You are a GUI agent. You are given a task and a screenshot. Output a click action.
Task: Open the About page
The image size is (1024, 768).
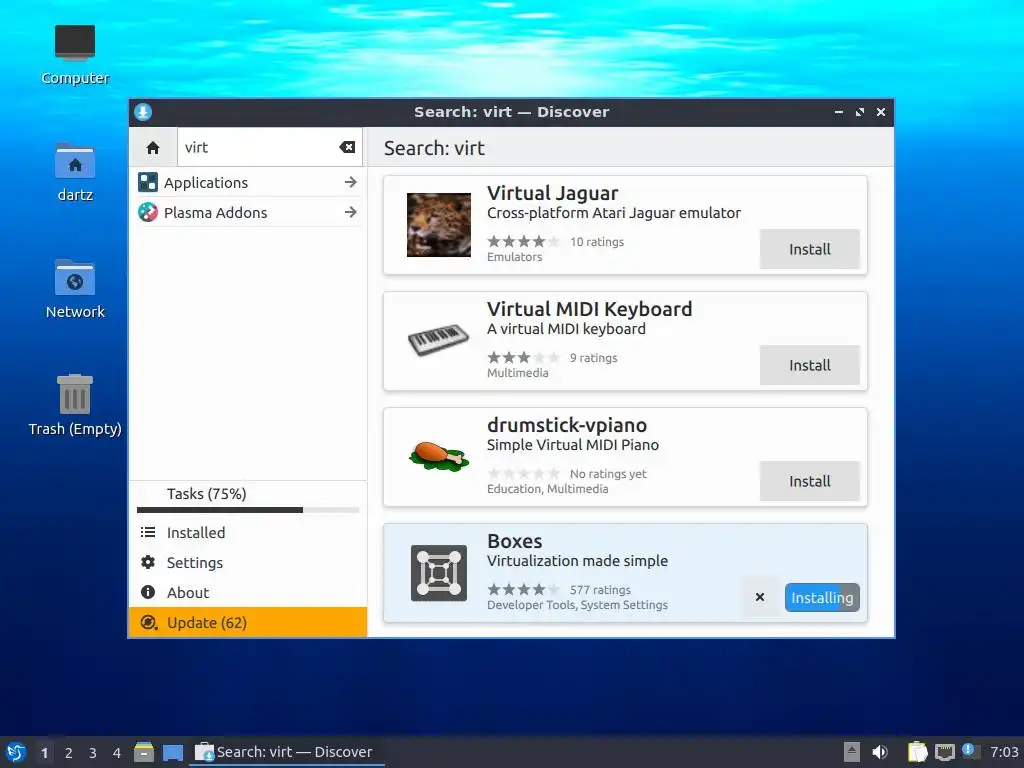tap(248, 592)
